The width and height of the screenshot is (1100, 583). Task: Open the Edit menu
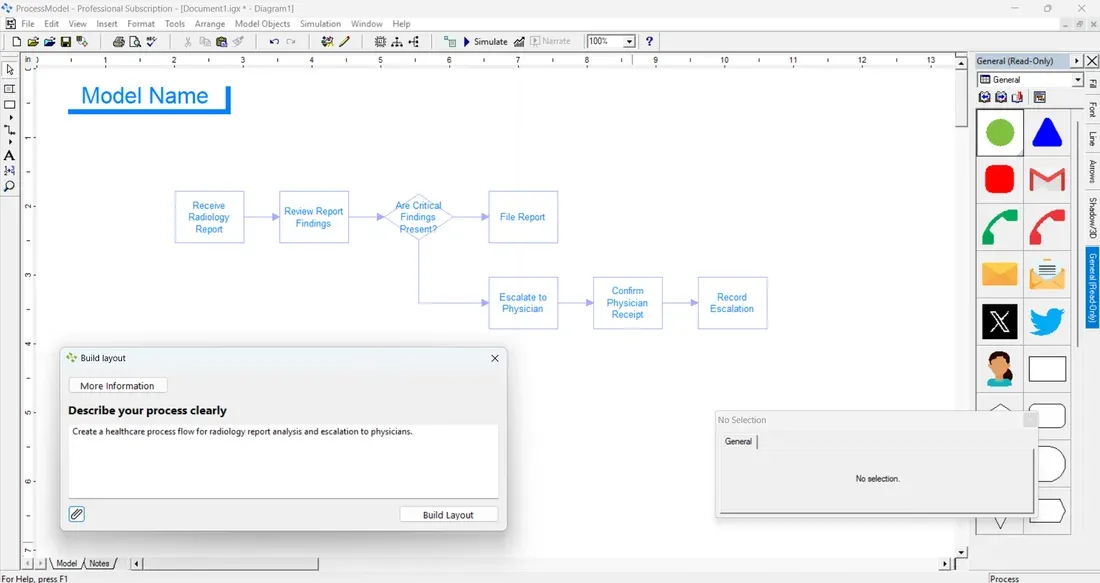52,24
